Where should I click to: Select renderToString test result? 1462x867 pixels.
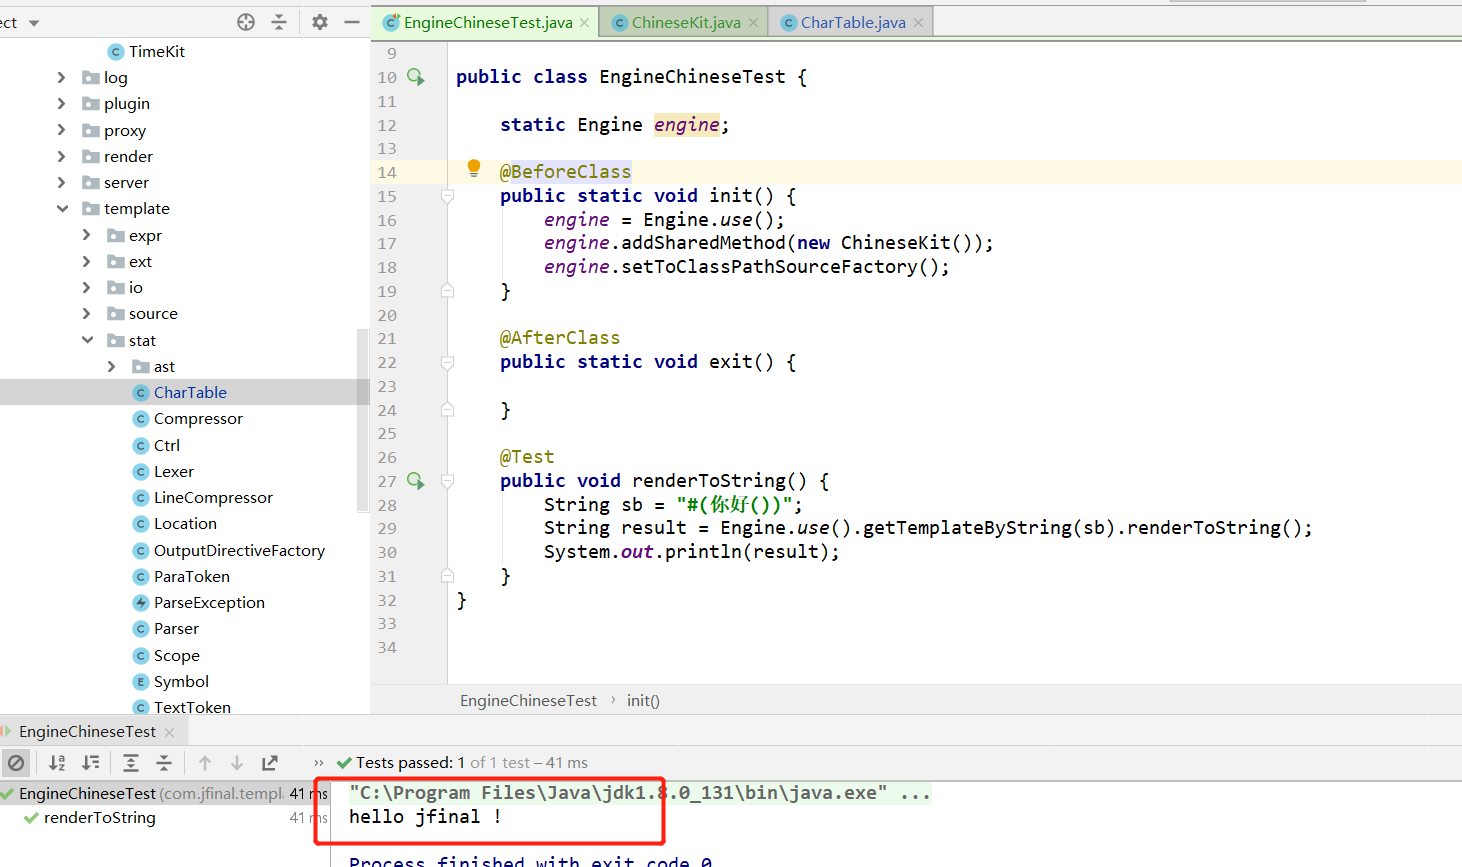[x=100, y=817]
